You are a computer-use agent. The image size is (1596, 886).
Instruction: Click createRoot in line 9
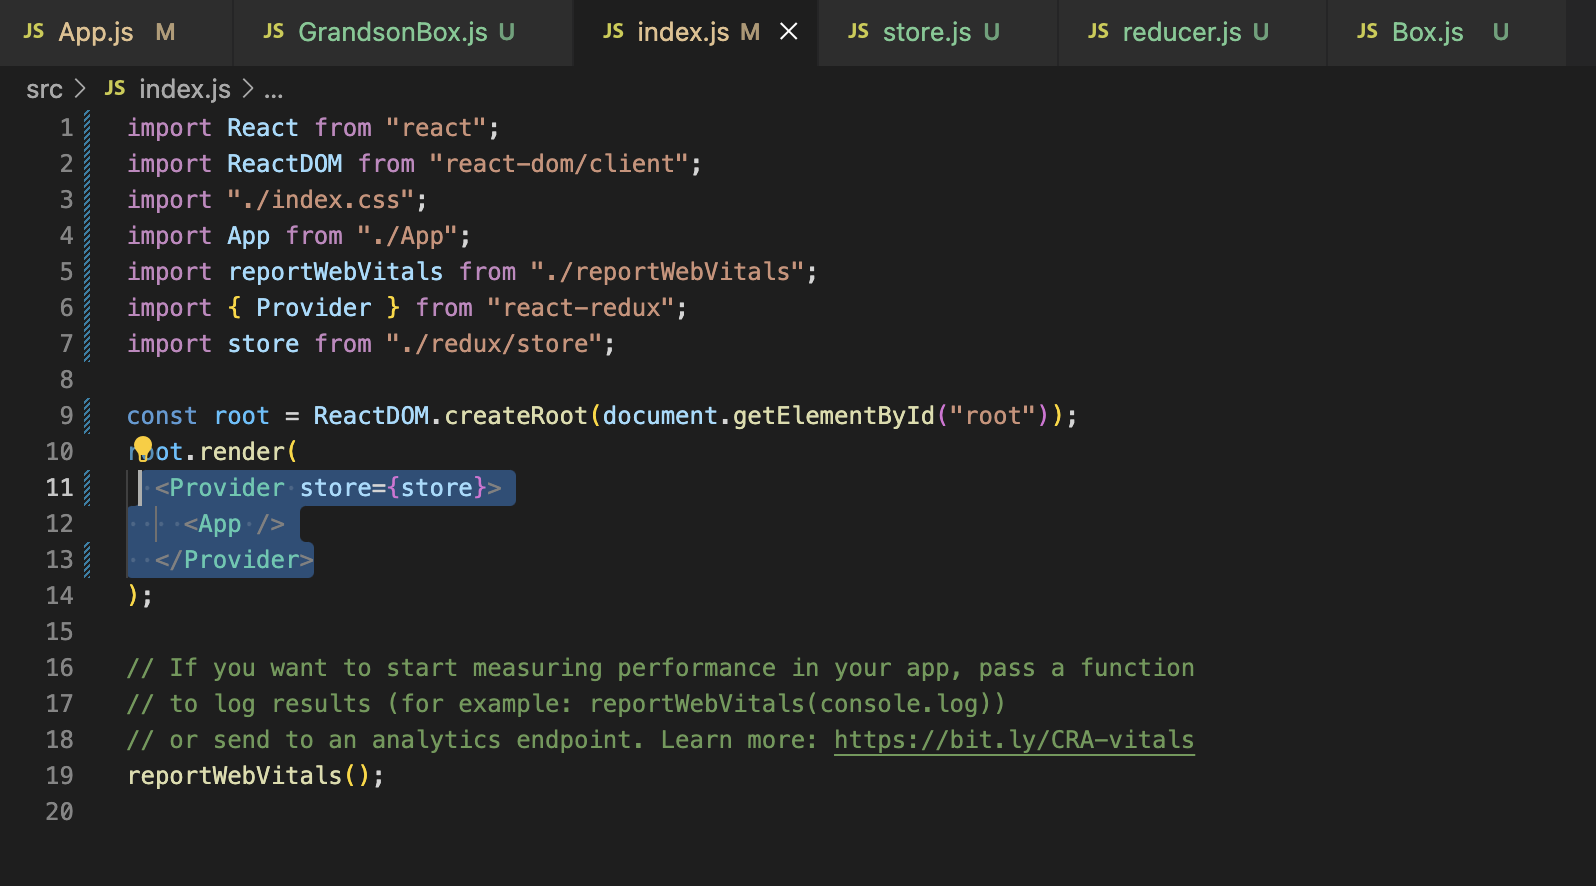pos(516,416)
